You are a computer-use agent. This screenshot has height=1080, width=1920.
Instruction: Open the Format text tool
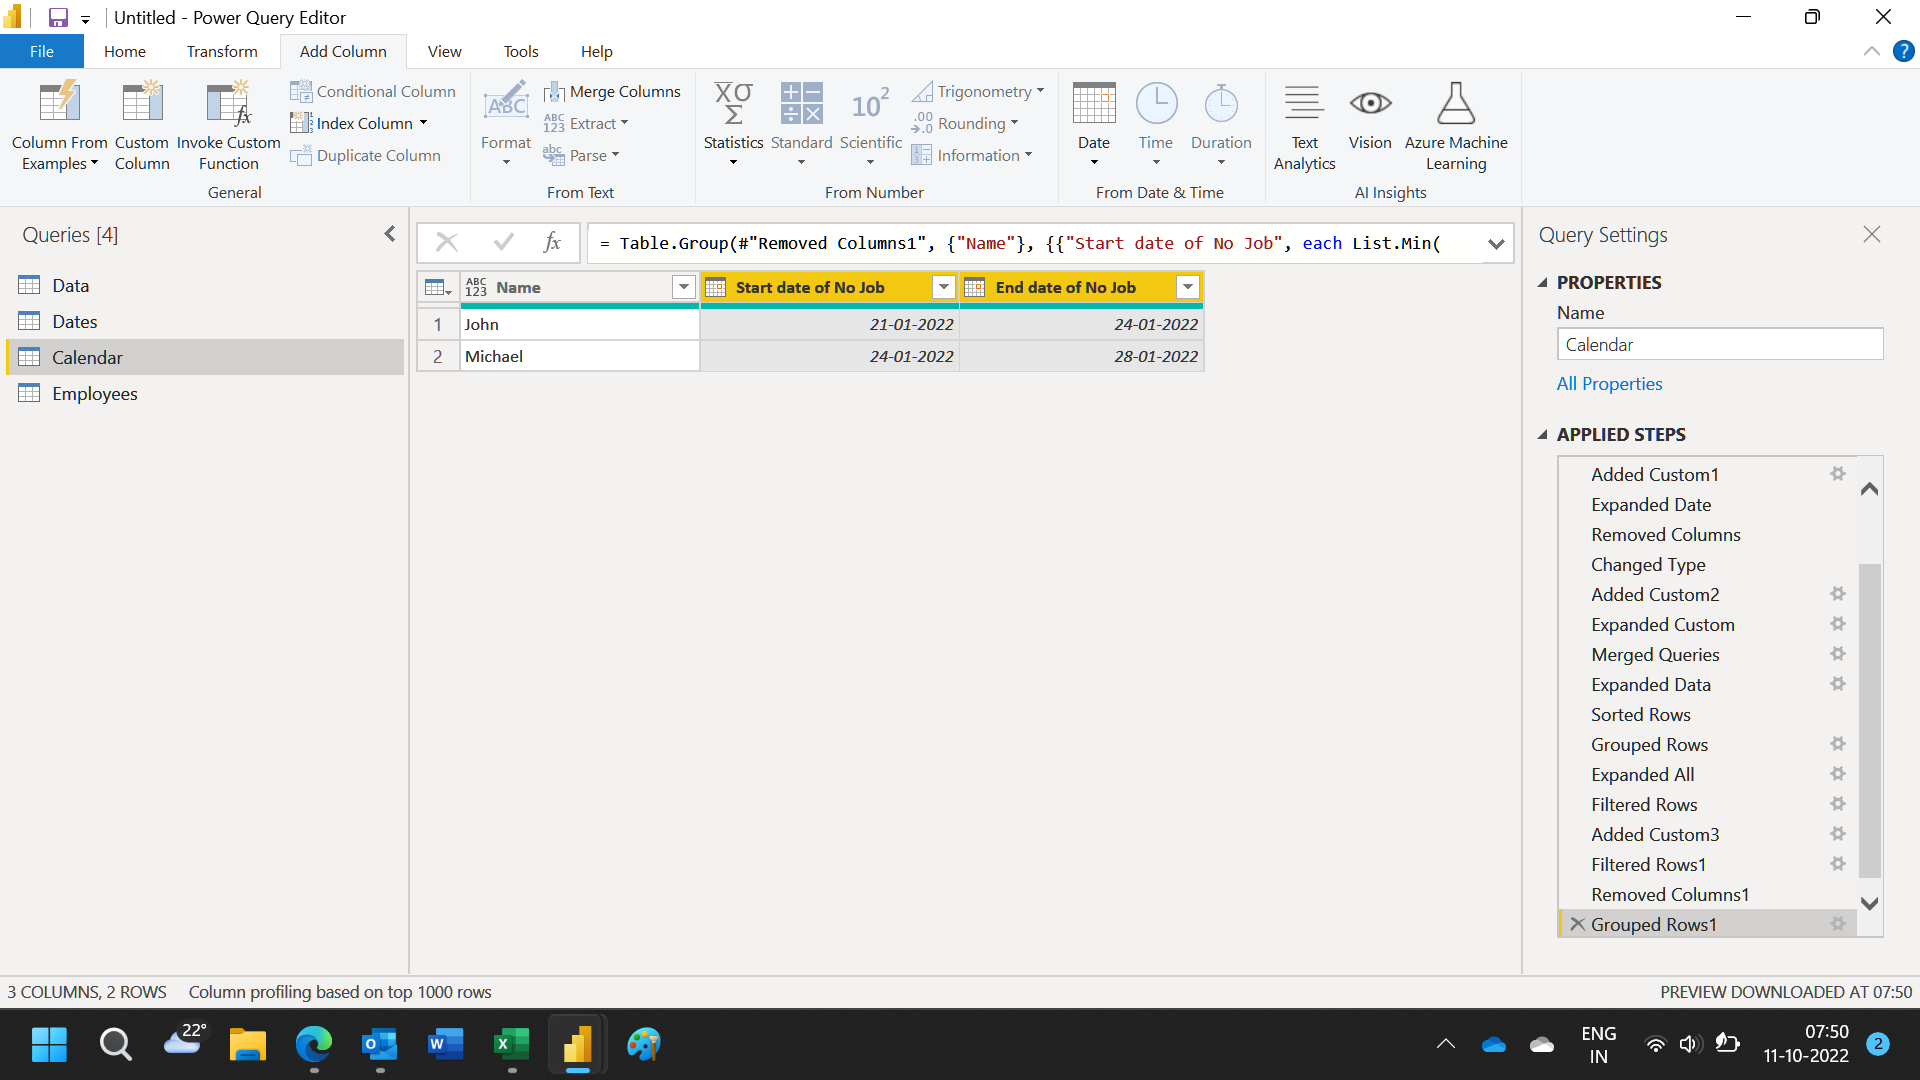pyautogui.click(x=506, y=125)
